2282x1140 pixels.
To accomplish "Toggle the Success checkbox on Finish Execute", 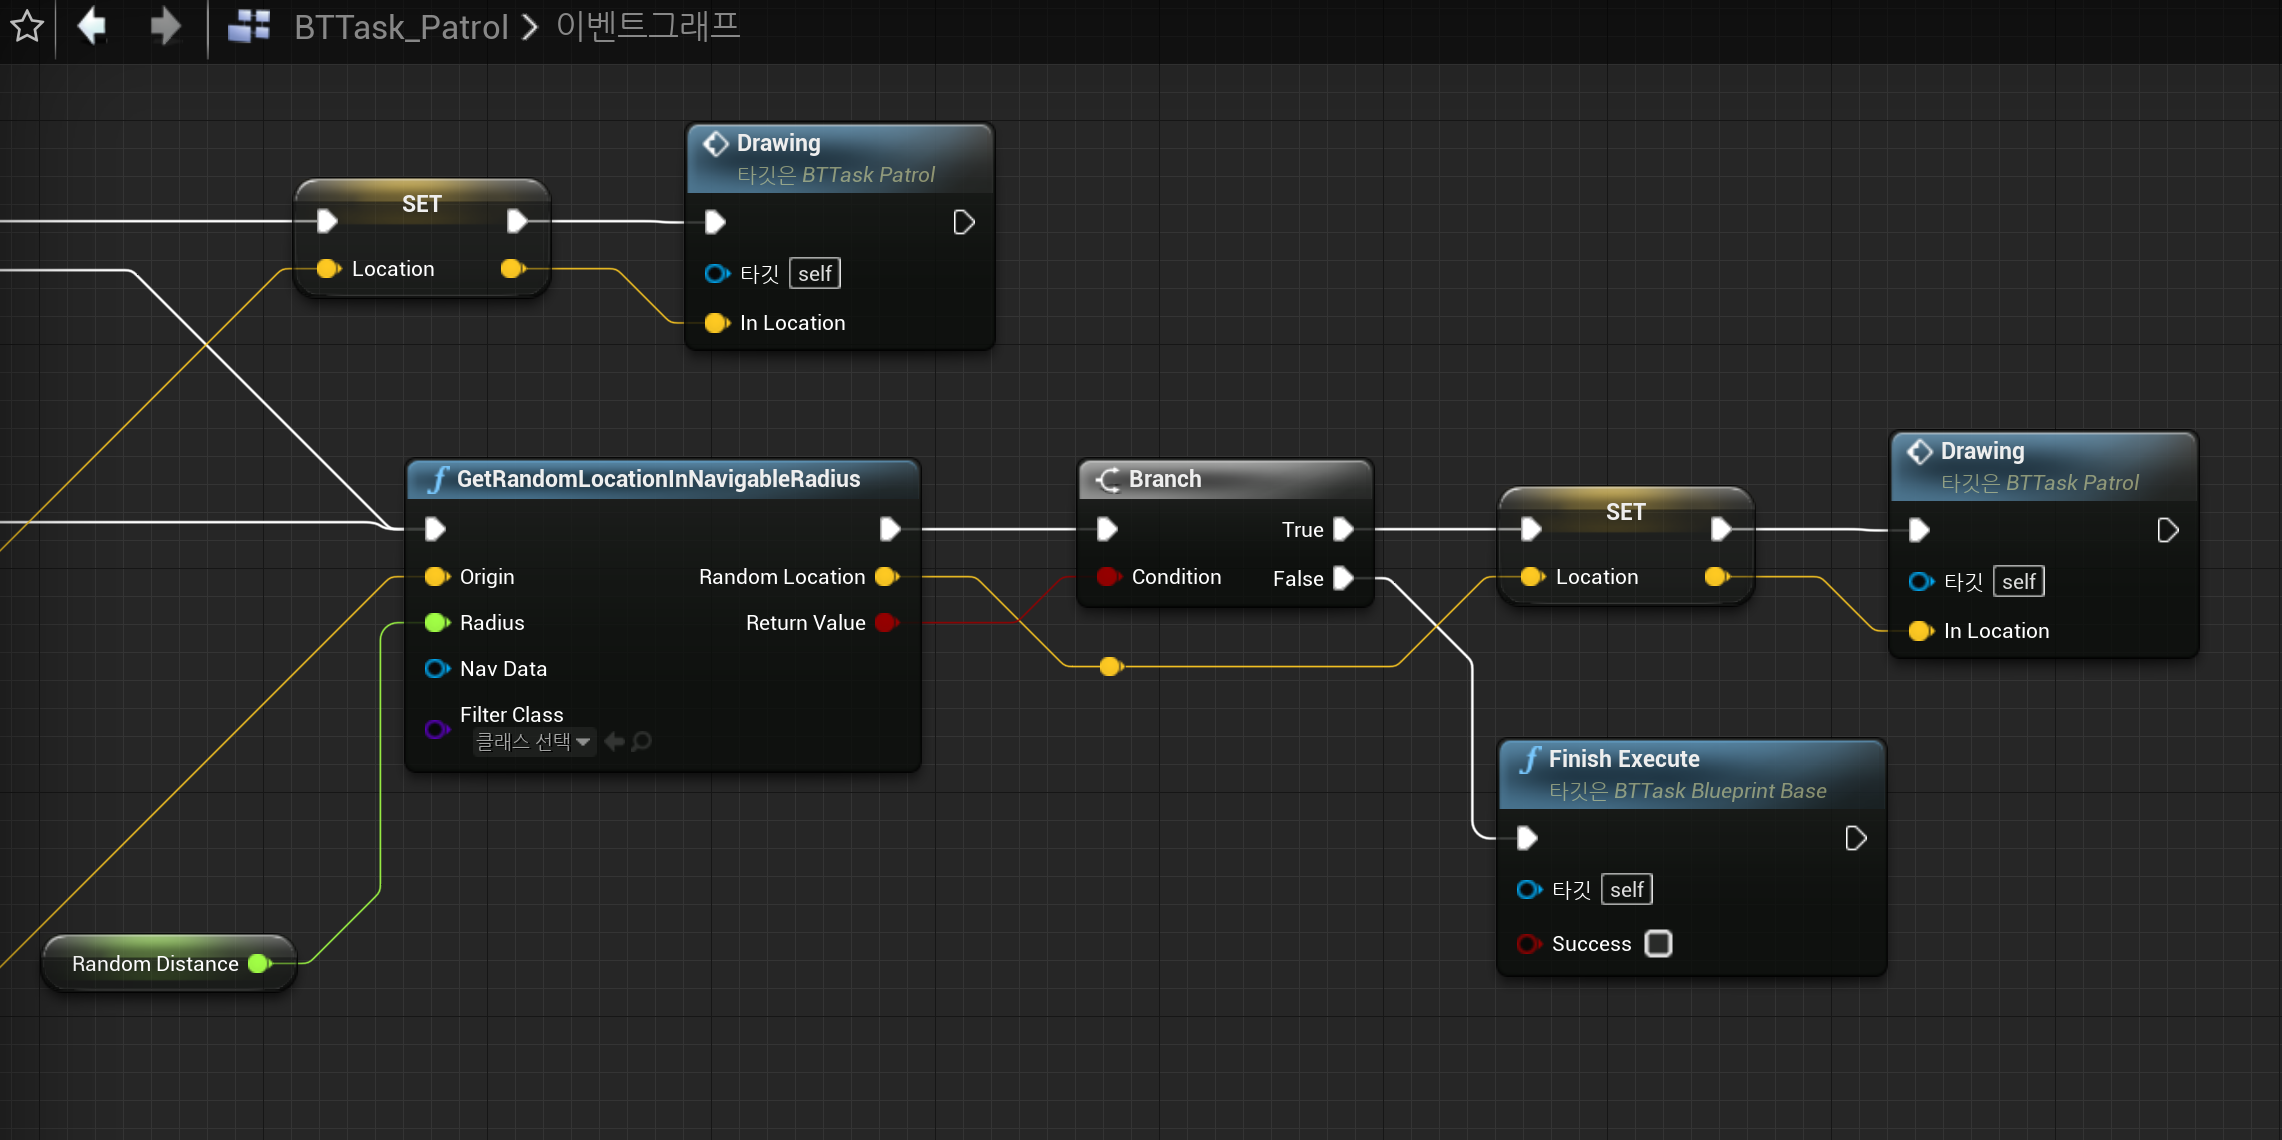I will pos(1658,944).
